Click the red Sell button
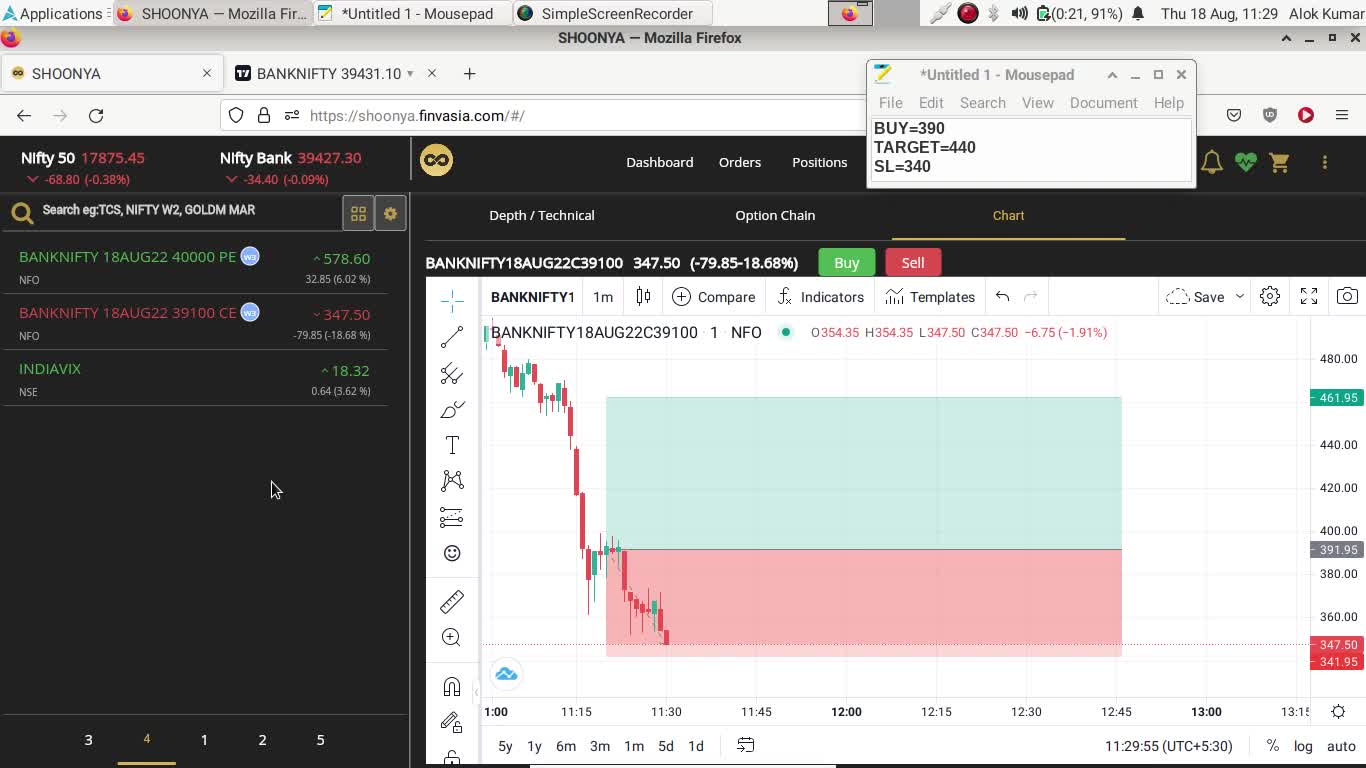The image size is (1366, 768). pos(913,262)
